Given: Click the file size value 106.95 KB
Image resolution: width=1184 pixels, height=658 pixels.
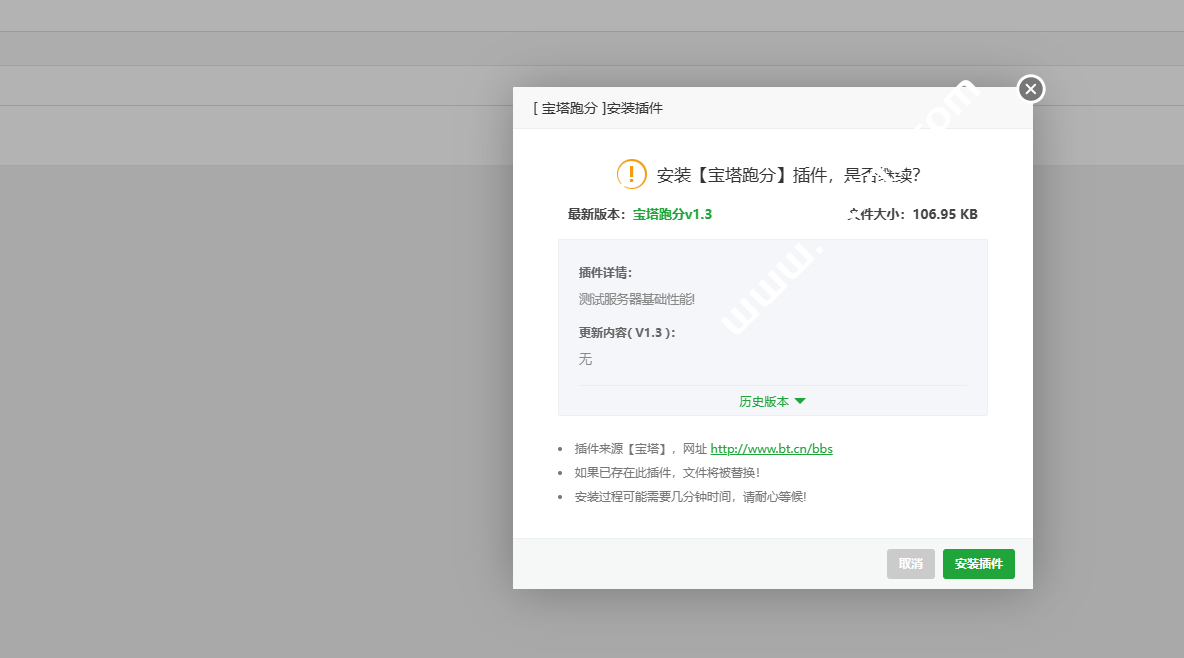Looking at the screenshot, I should tap(944, 213).
